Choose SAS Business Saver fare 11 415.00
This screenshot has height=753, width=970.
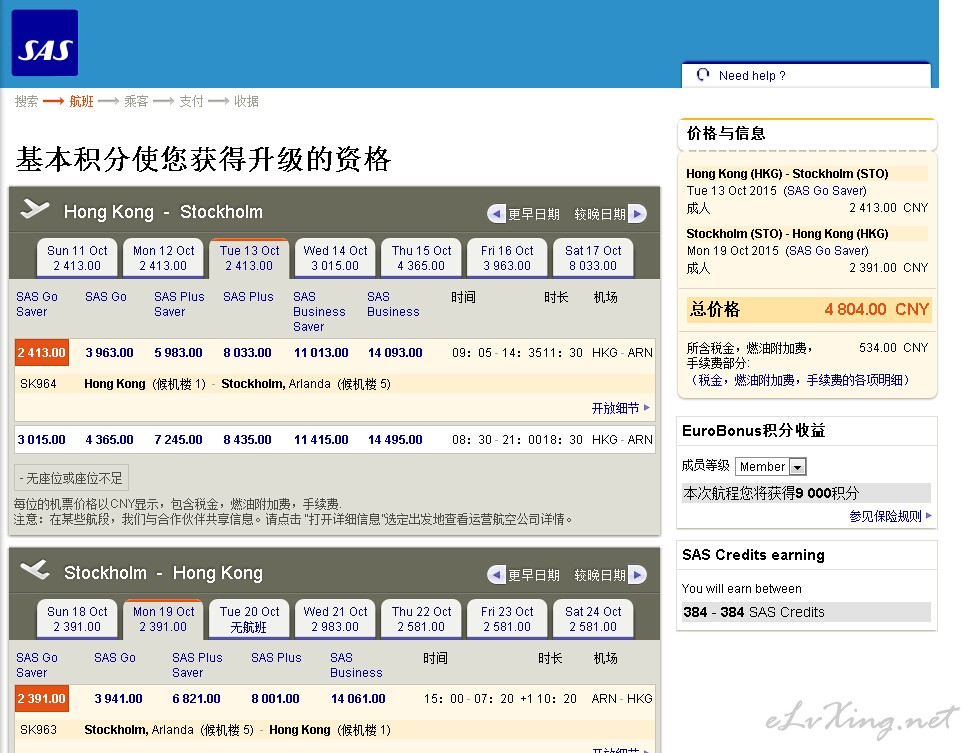click(321, 440)
